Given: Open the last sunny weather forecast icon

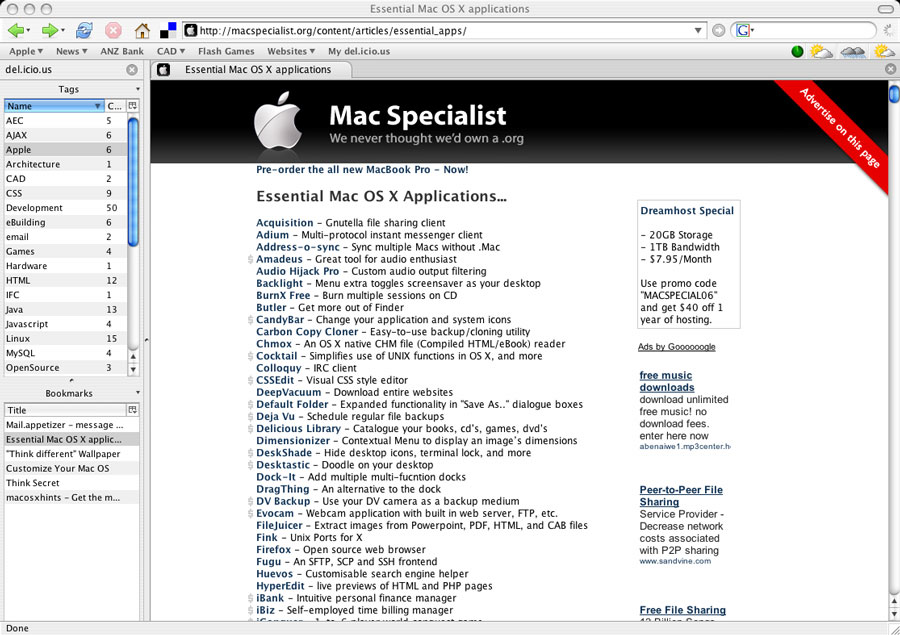Looking at the screenshot, I should [884, 52].
